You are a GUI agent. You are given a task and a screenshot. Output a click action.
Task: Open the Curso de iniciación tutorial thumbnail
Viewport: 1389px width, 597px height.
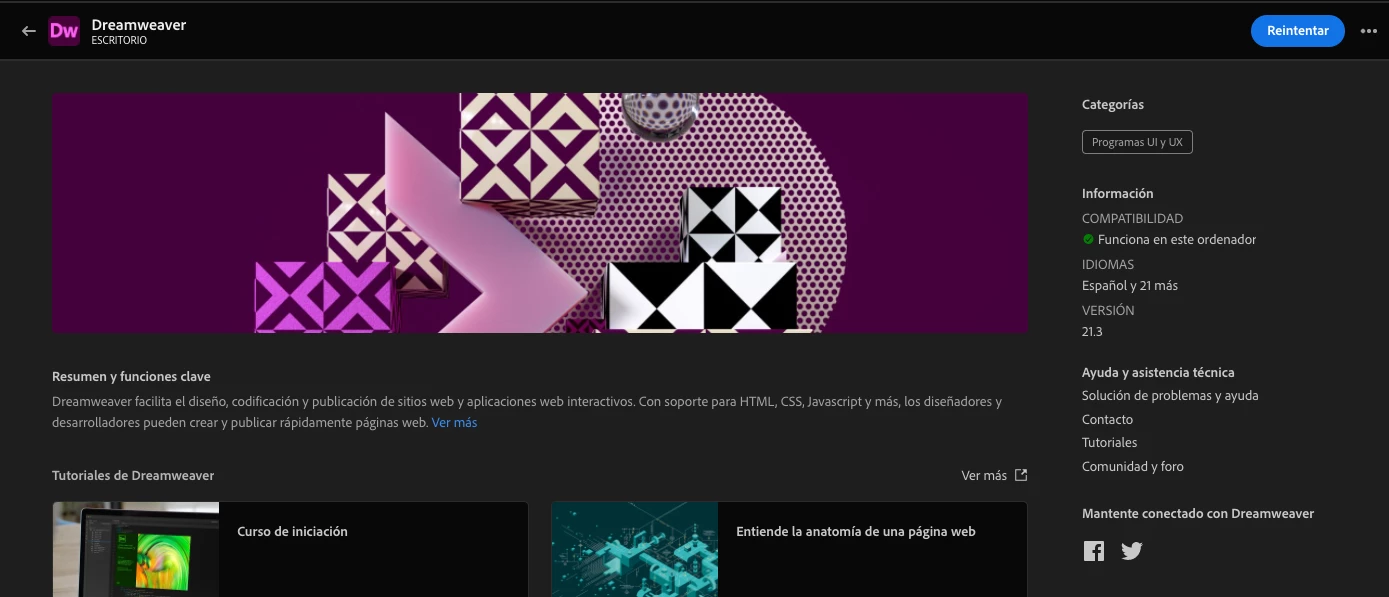pyautogui.click(x=136, y=549)
